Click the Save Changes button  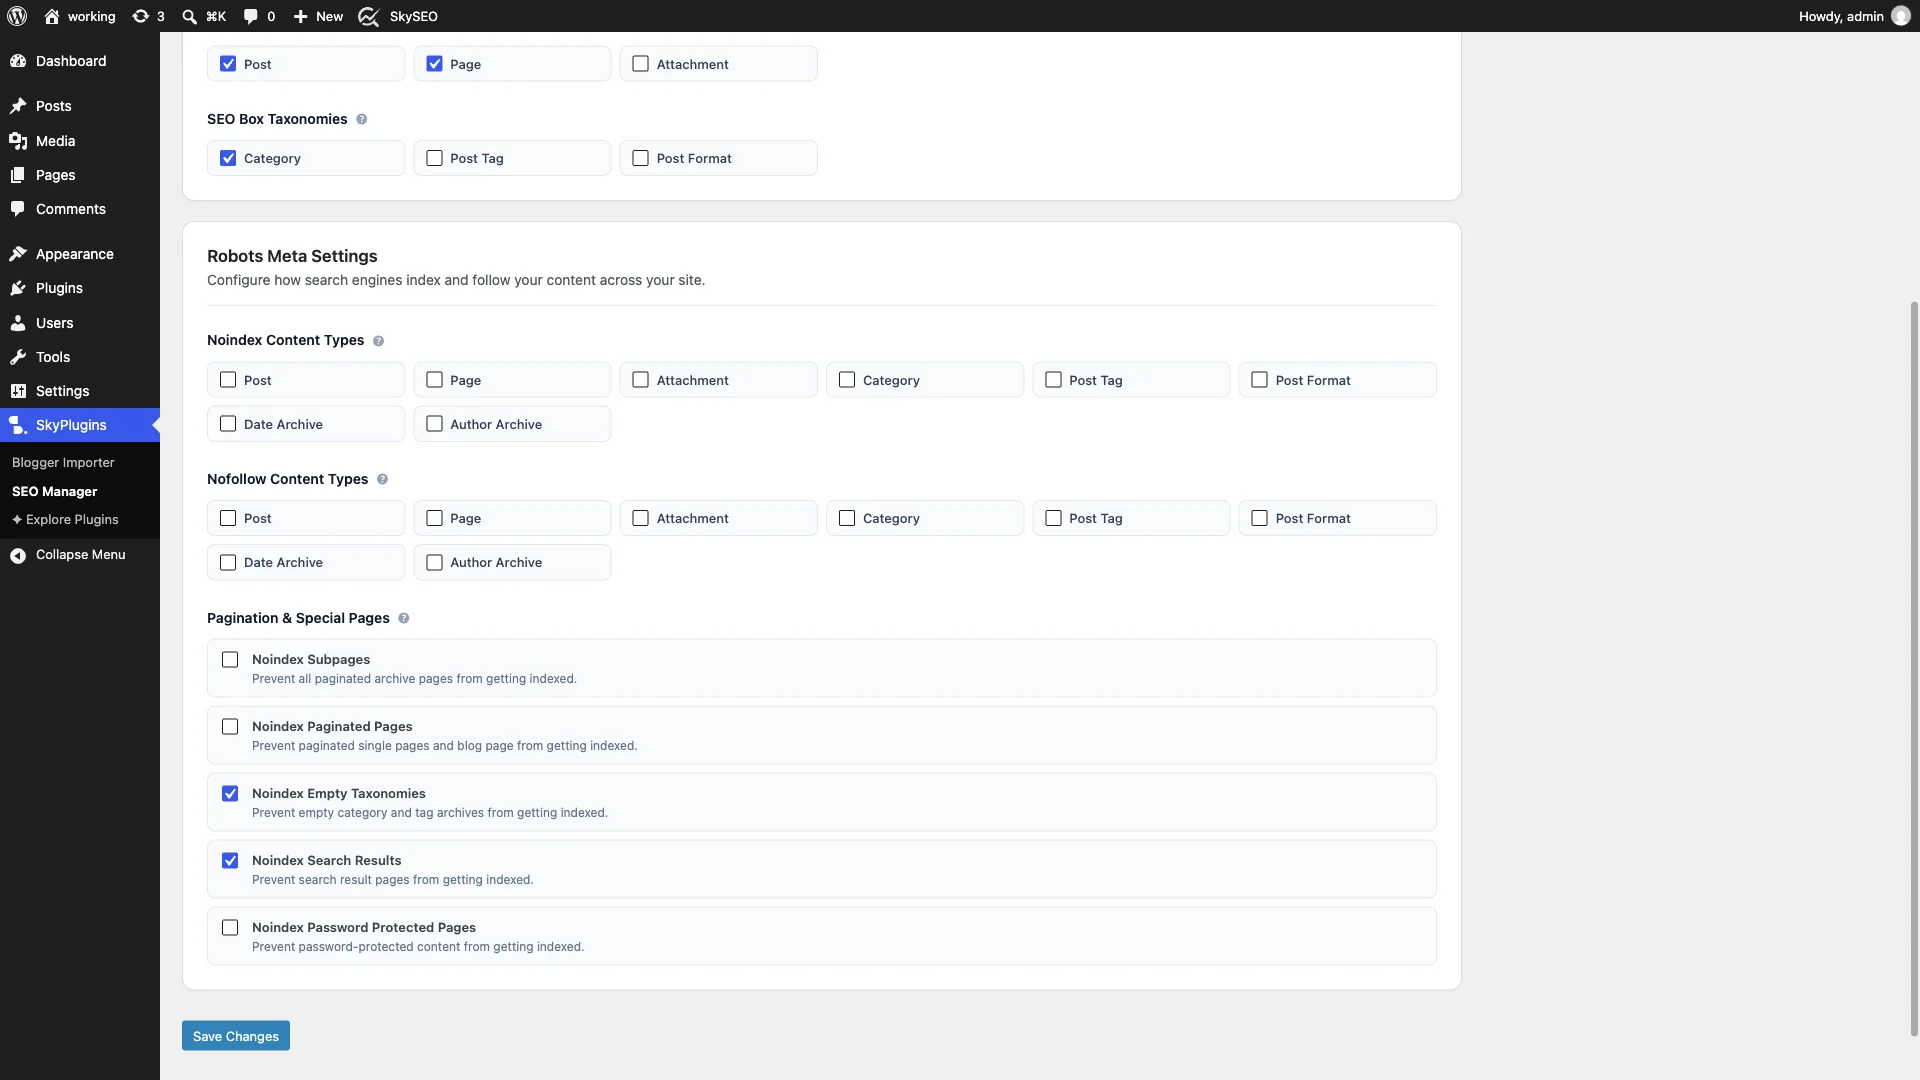[x=236, y=1036]
